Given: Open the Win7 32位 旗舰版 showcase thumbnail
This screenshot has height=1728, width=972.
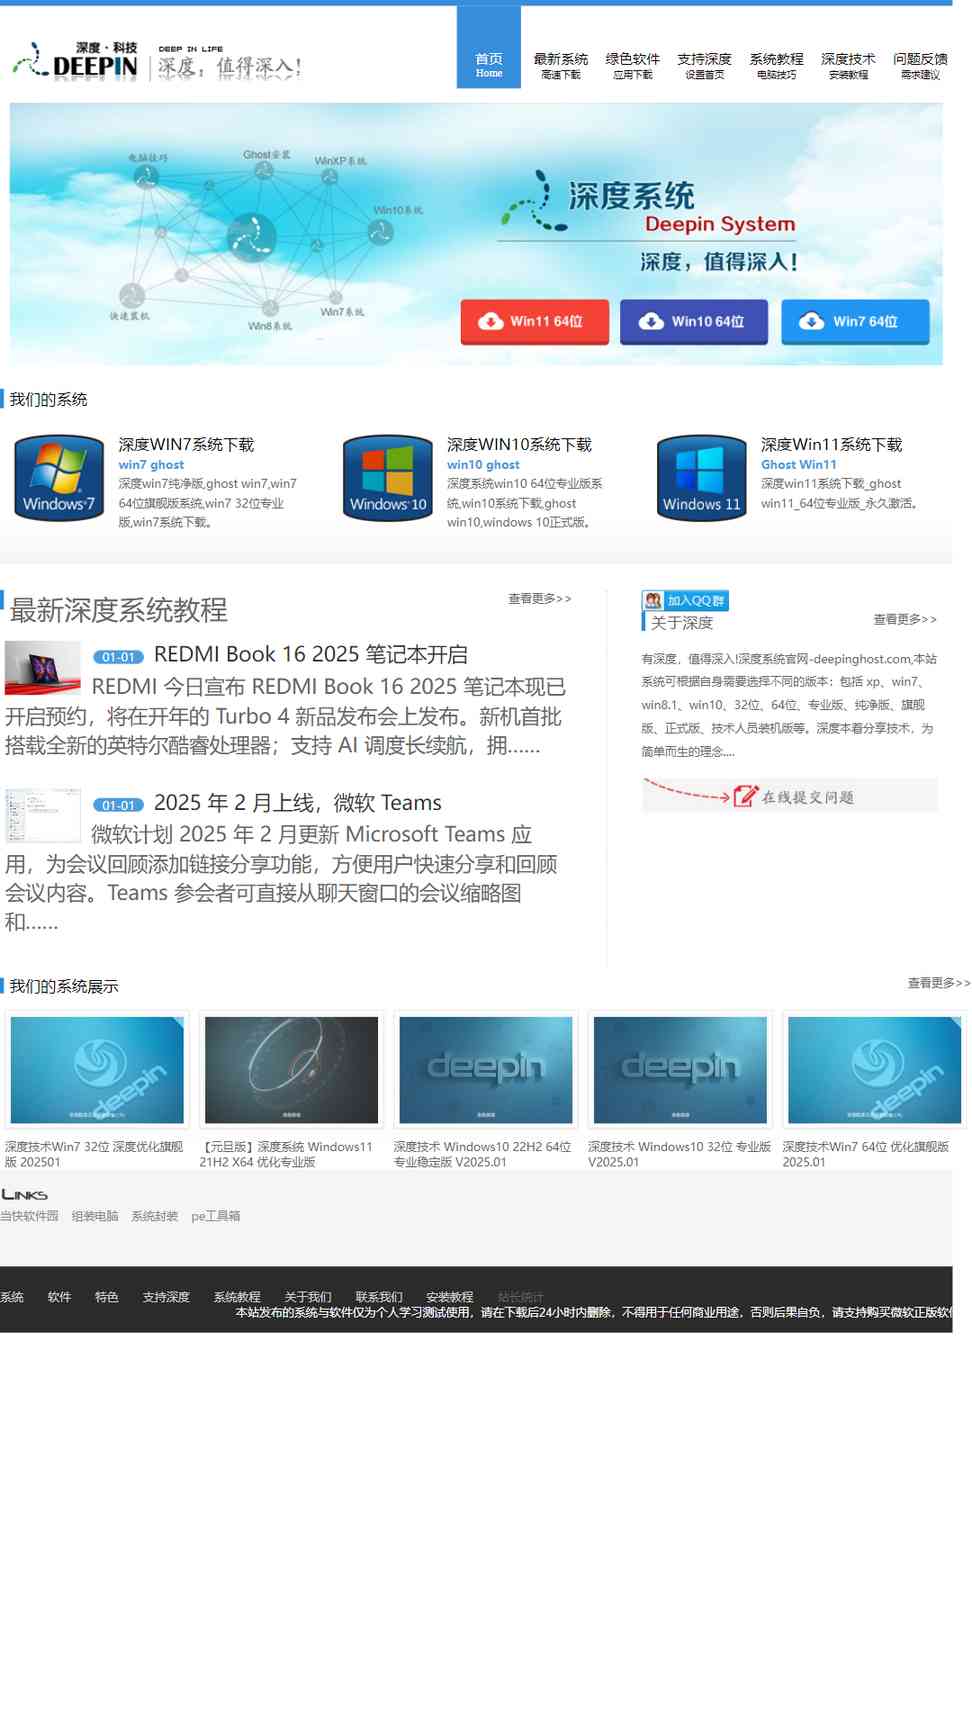Looking at the screenshot, I should 97,1070.
